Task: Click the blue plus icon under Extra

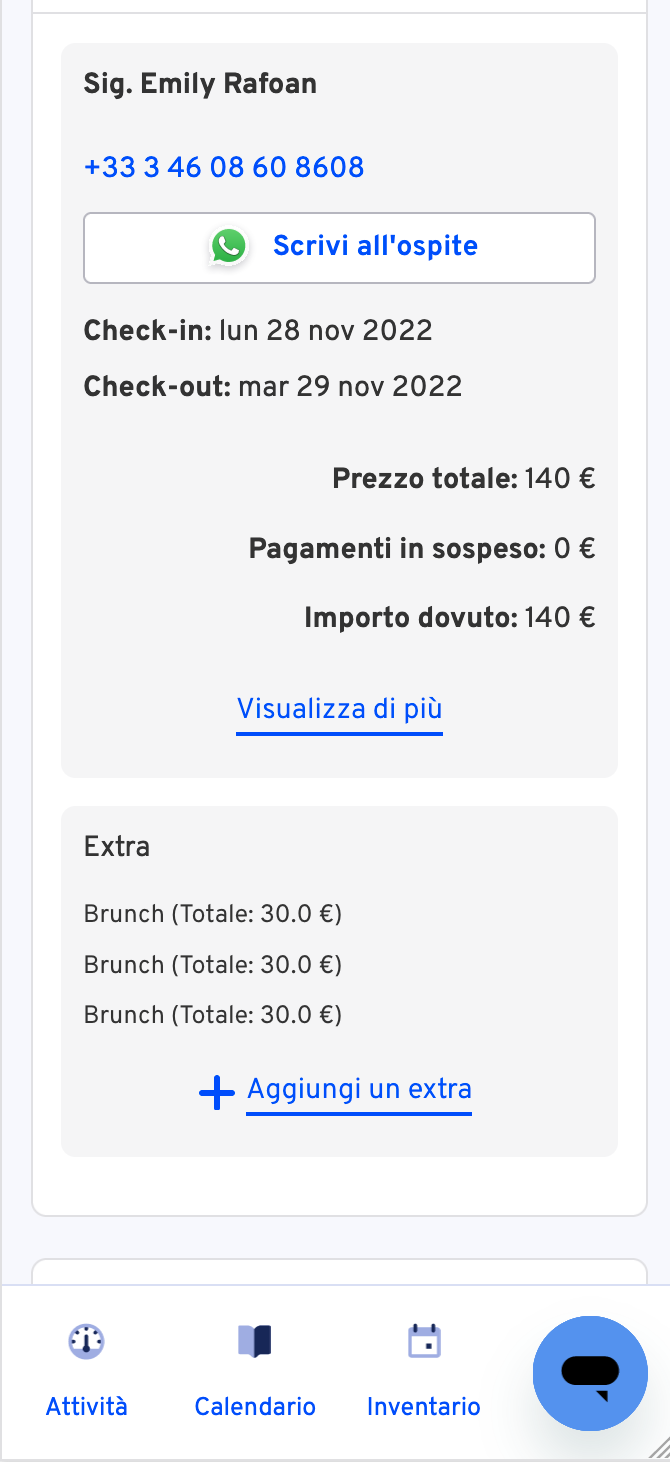Action: coord(217,1093)
